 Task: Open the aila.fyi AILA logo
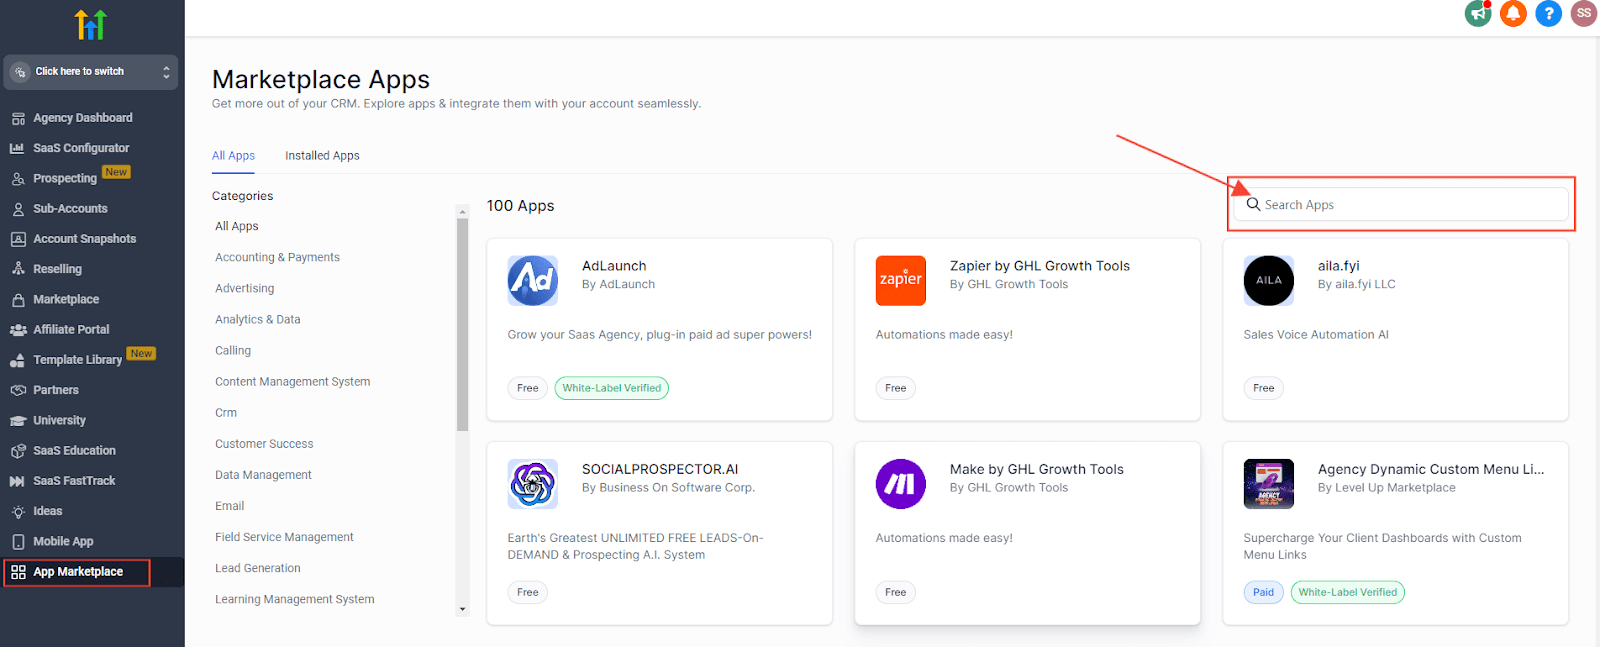(1269, 280)
